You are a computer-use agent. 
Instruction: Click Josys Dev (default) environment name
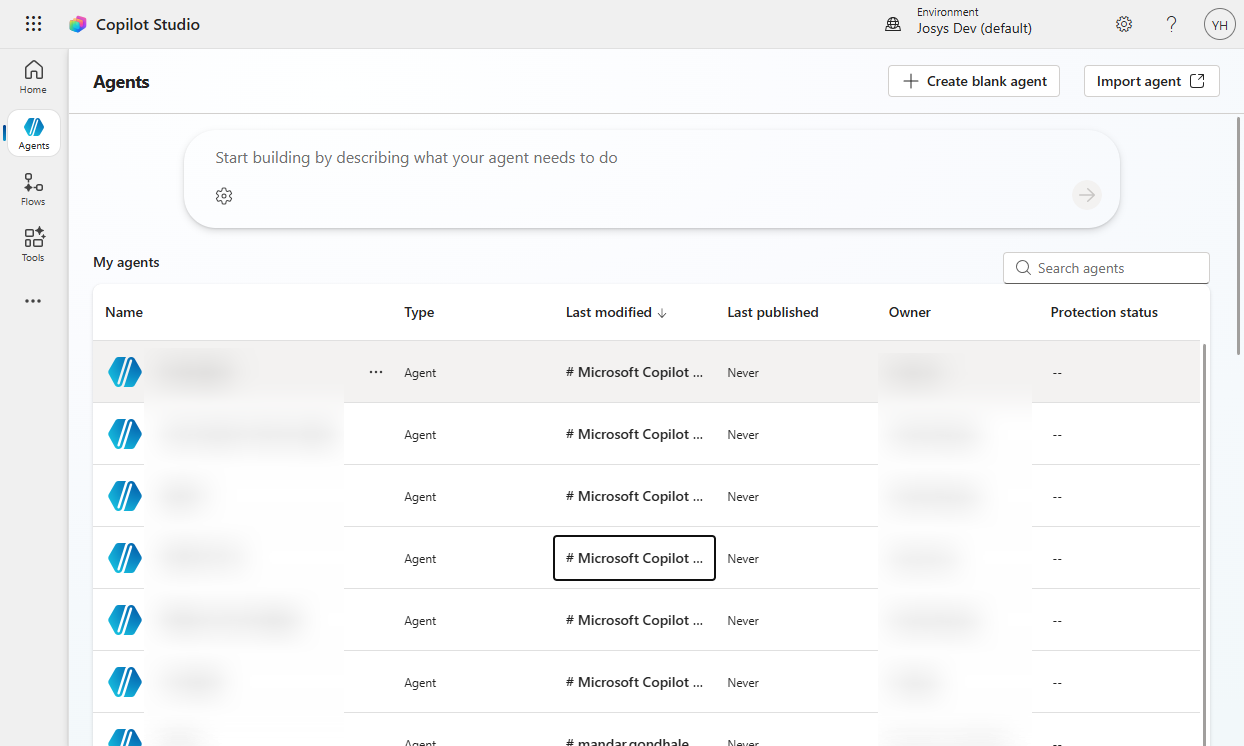[974, 28]
